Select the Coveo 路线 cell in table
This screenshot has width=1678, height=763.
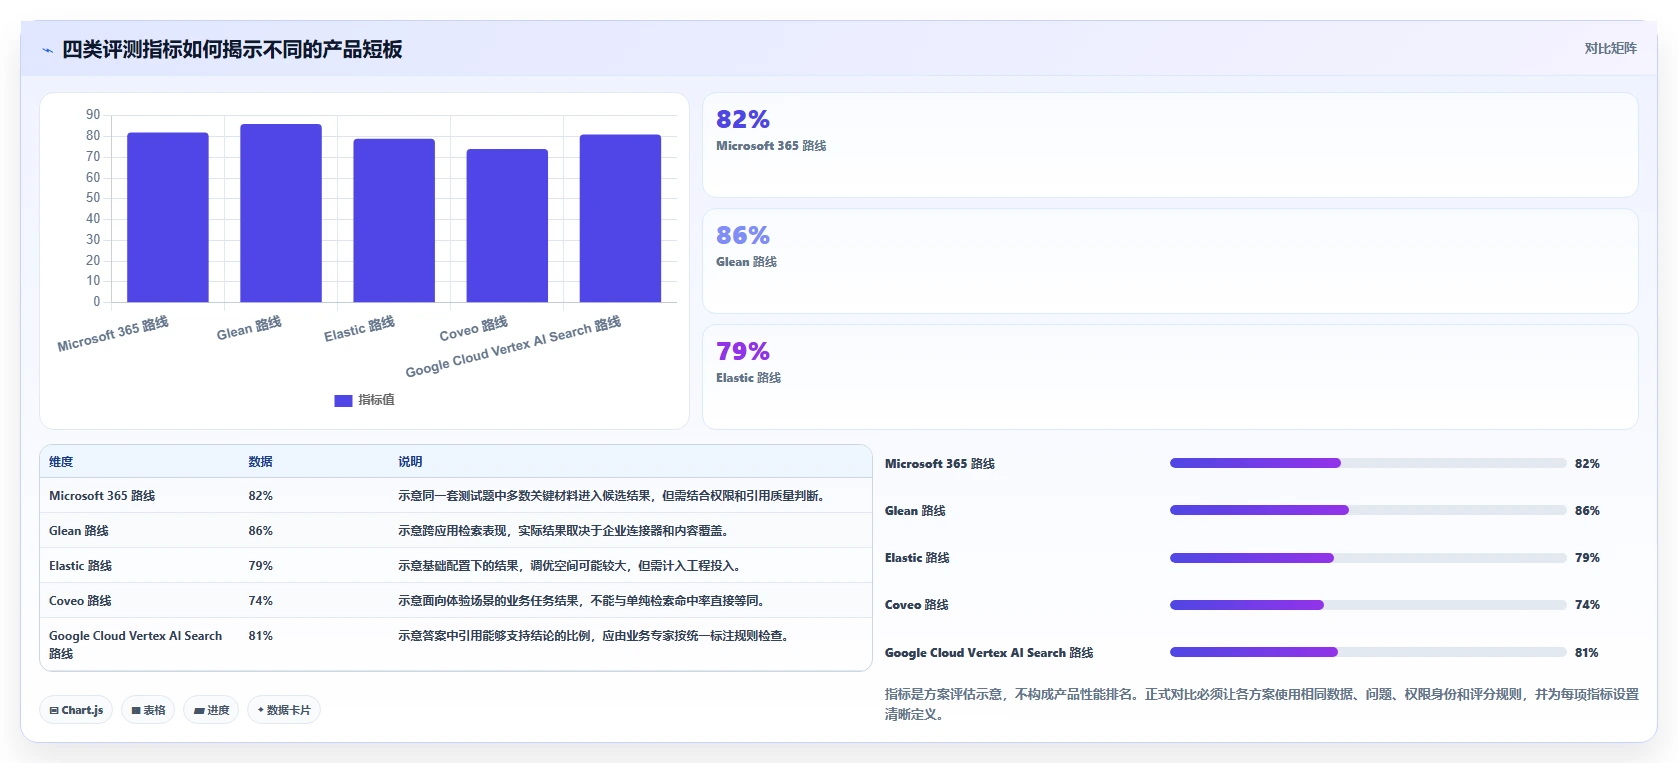click(x=80, y=601)
